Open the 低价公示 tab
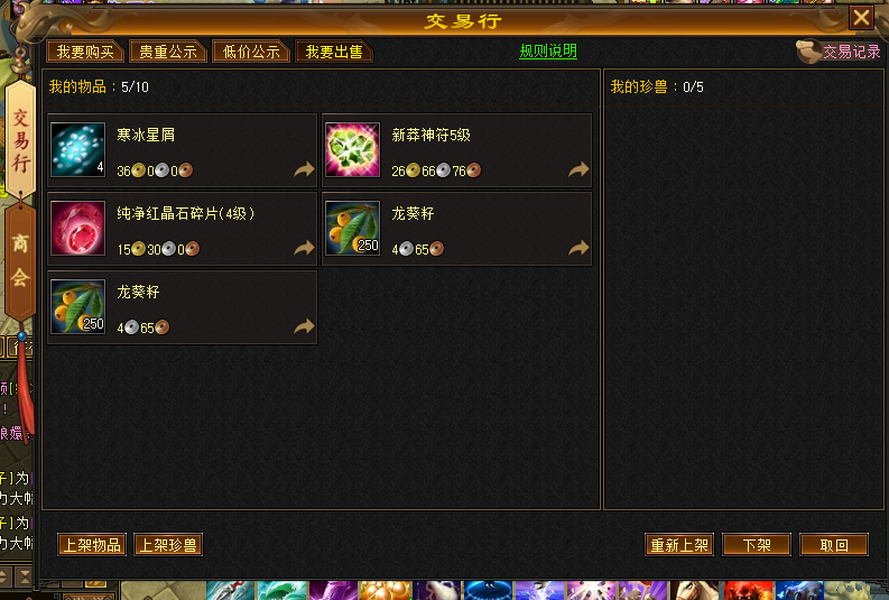This screenshot has width=889, height=600. coord(251,52)
